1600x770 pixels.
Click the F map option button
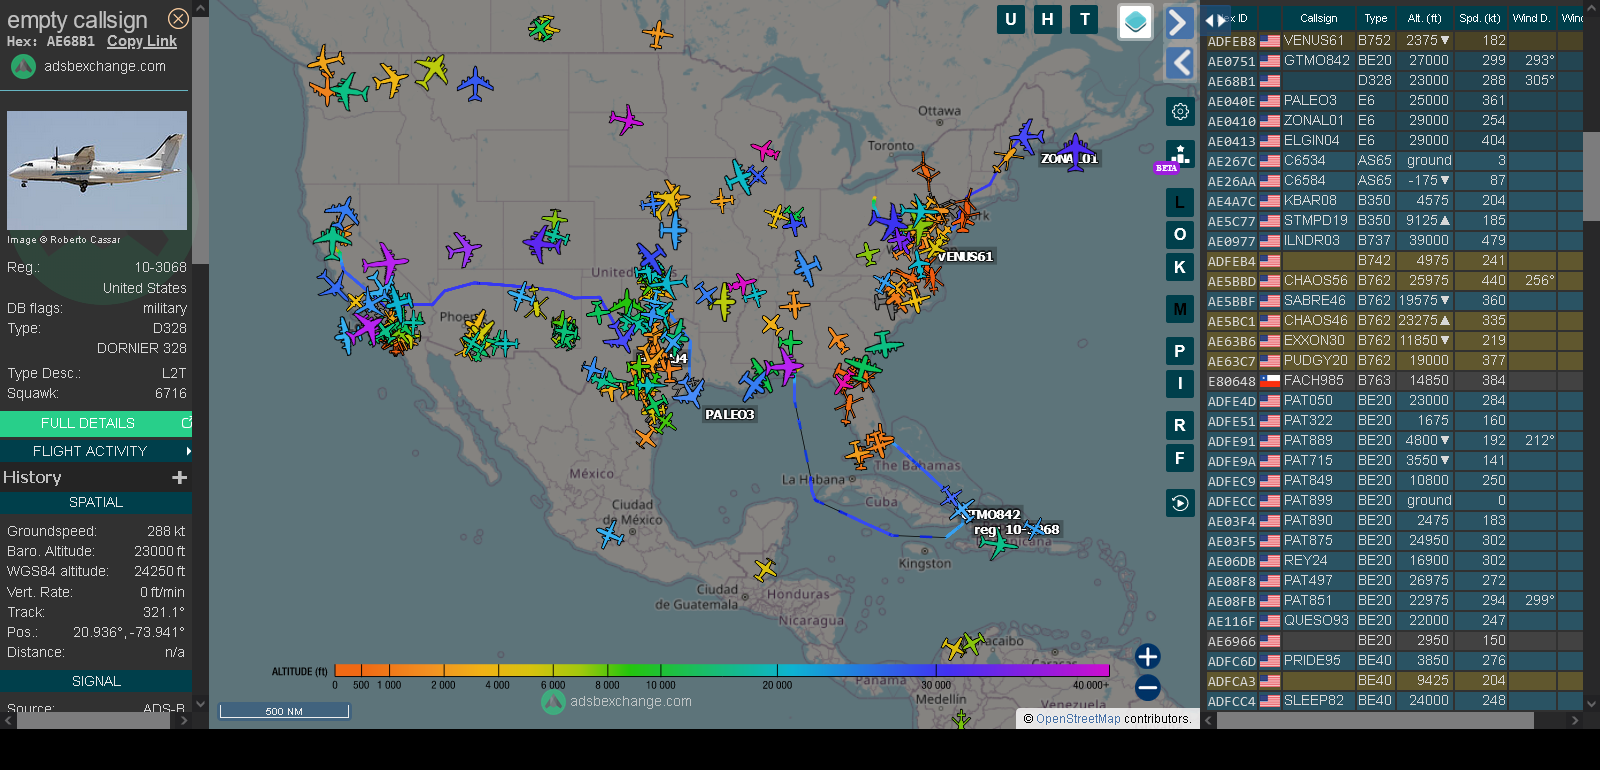pyautogui.click(x=1180, y=458)
